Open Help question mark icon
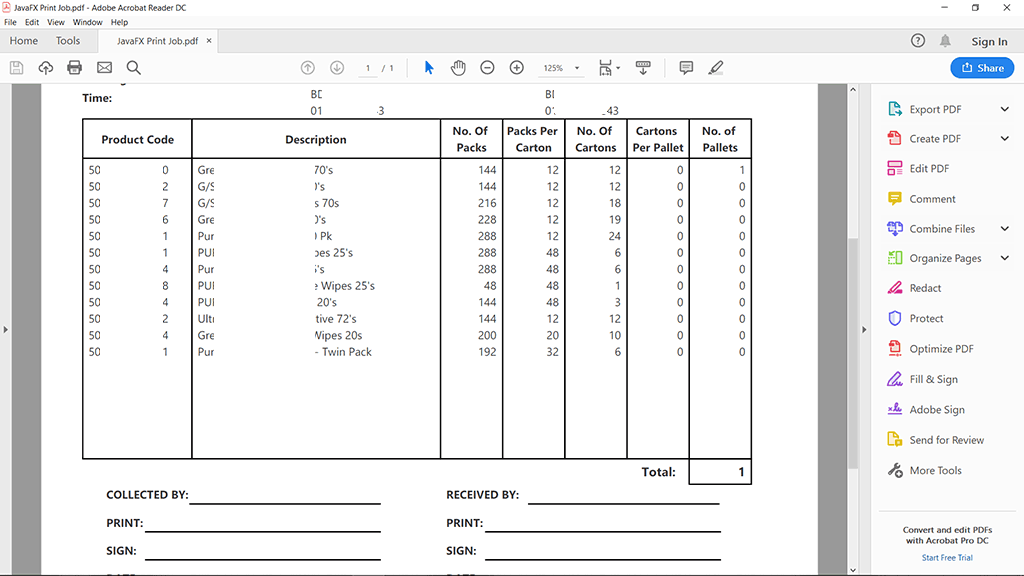Screen dimensions: 1024x576 click(x=918, y=40)
